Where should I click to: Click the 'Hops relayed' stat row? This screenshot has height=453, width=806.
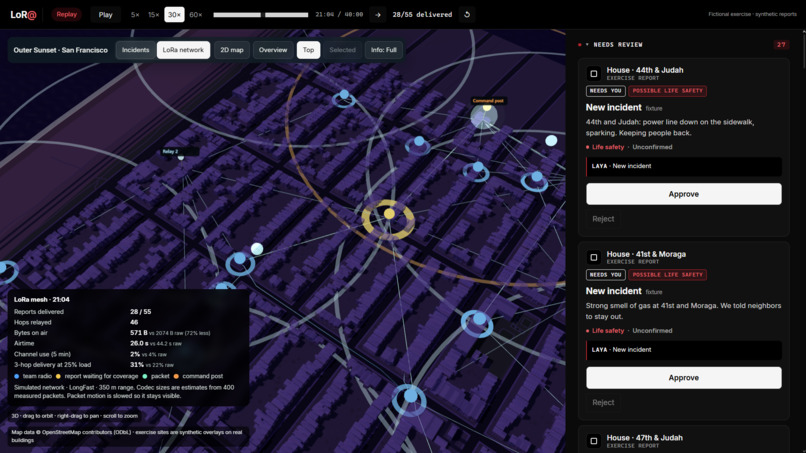127,322
